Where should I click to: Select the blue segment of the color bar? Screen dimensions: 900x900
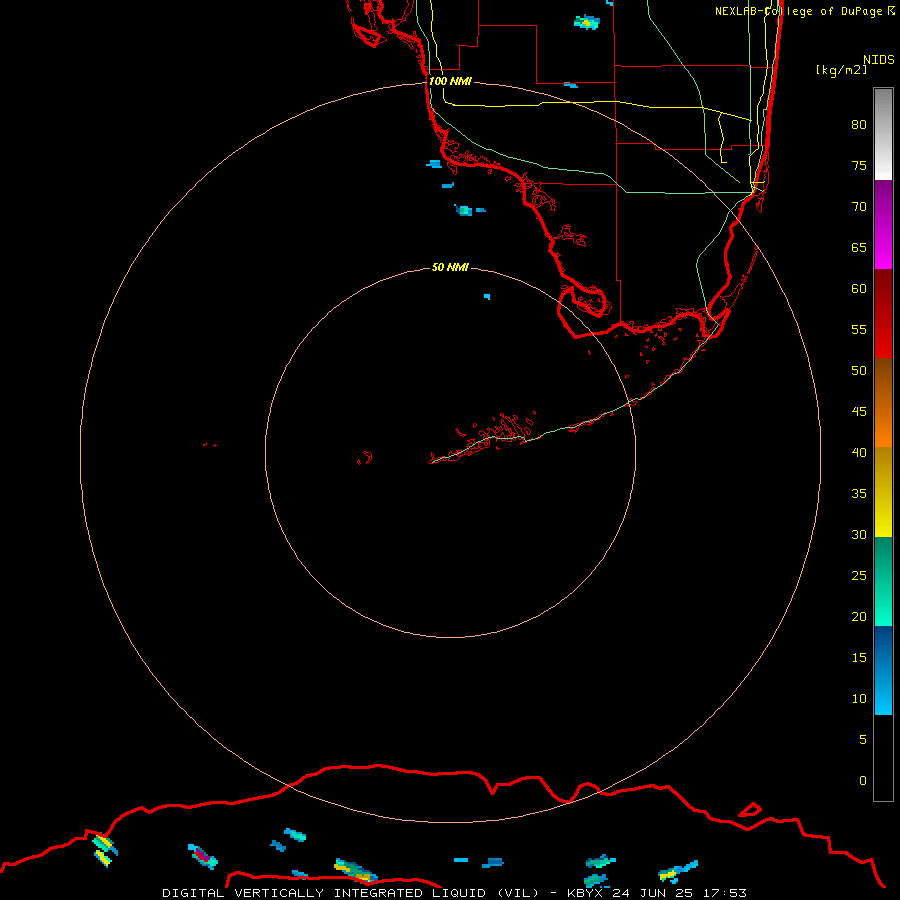point(883,670)
